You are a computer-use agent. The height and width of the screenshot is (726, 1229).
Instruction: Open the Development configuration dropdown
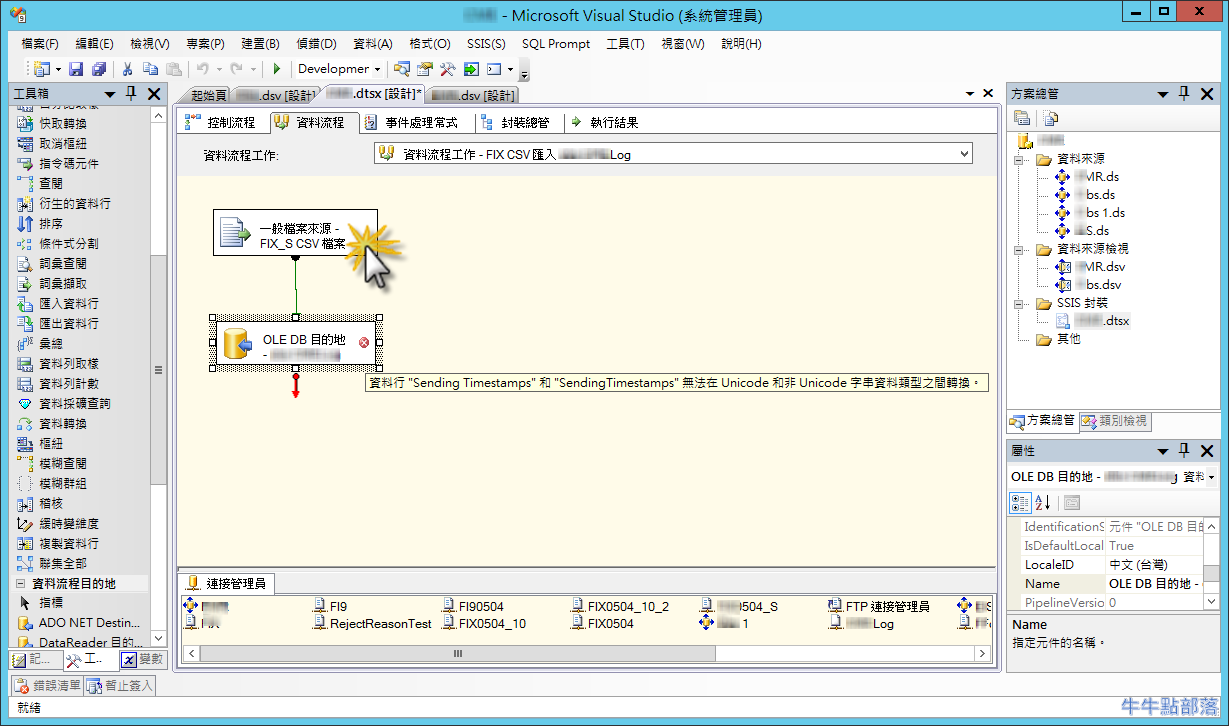click(377, 69)
